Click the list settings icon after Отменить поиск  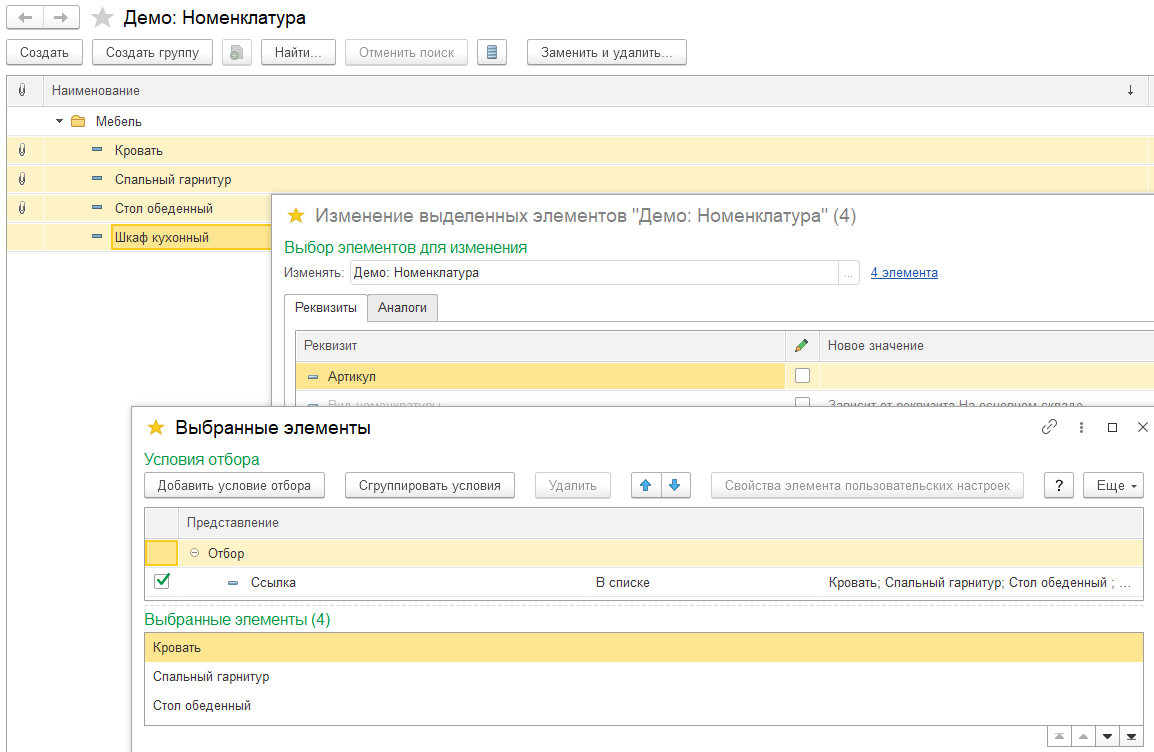[x=492, y=52]
